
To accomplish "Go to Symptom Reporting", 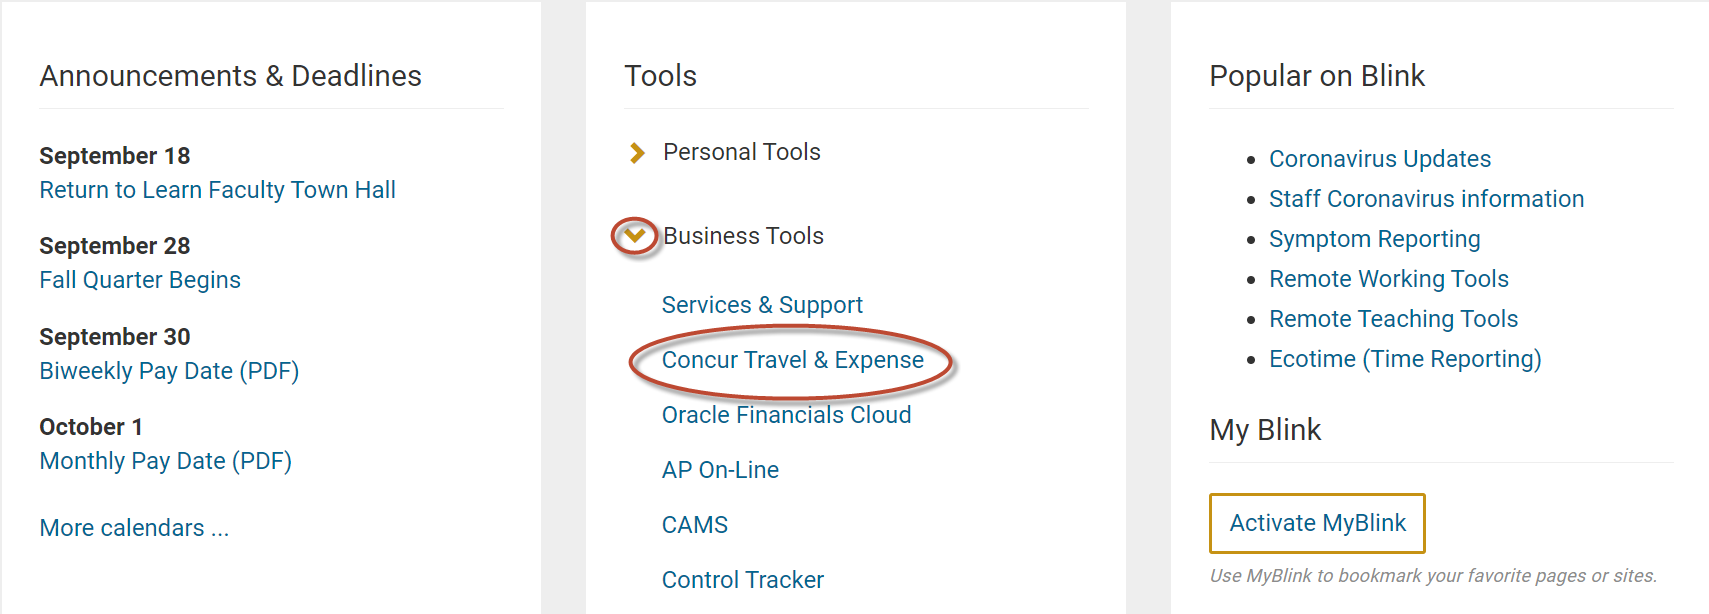I will [1374, 239].
